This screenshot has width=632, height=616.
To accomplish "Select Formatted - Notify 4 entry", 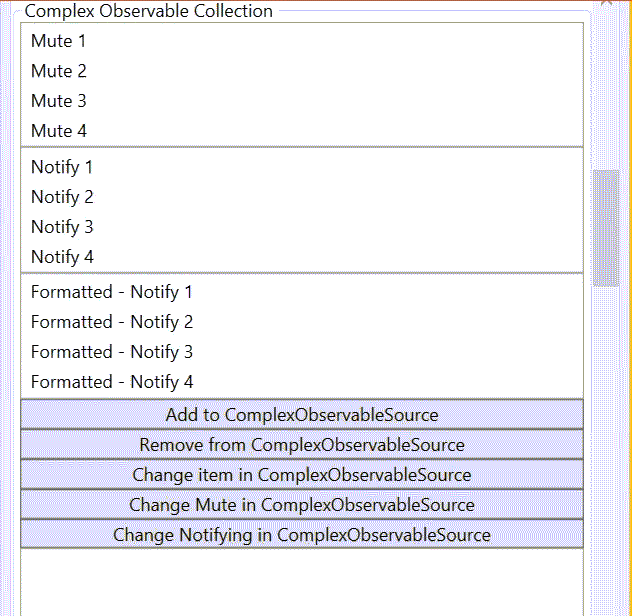I will [302, 382].
